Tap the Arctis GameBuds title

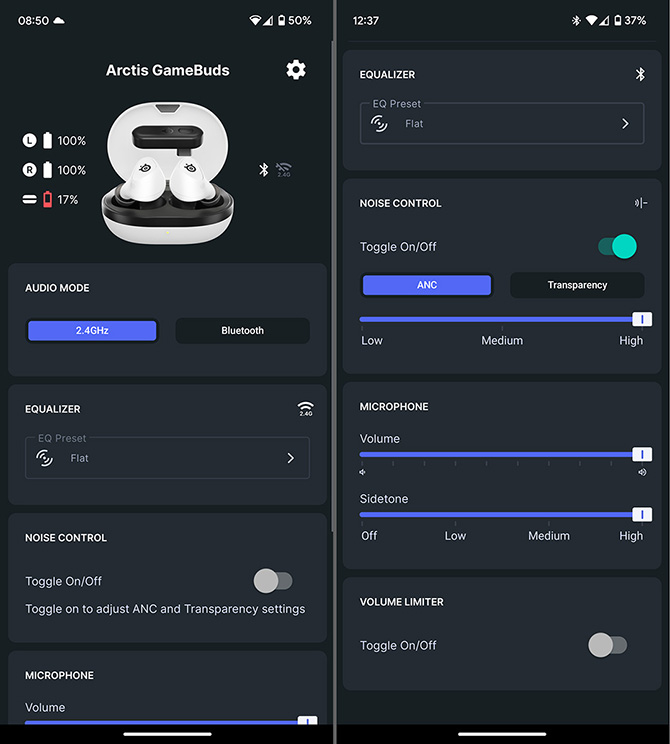(x=168, y=70)
